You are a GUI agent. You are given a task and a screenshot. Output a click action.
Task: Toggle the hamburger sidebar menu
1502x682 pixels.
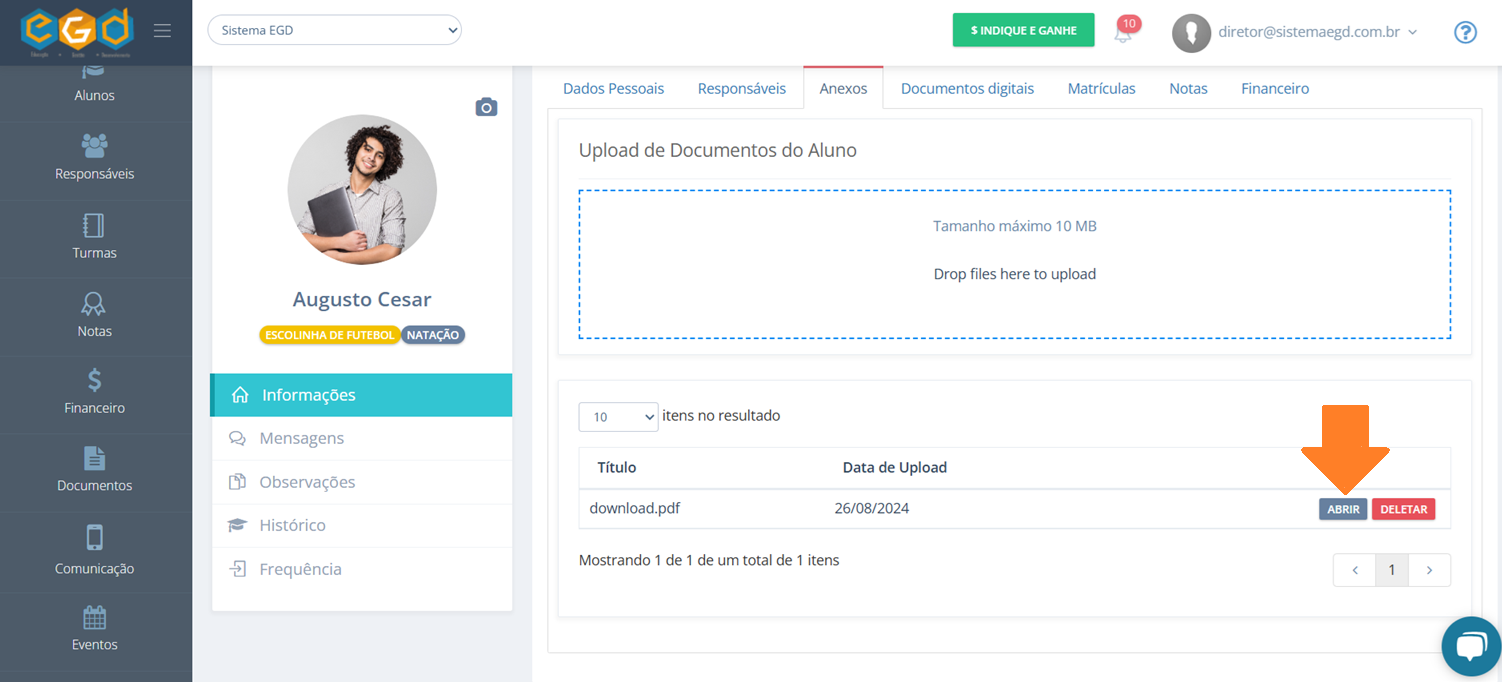tap(162, 31)
